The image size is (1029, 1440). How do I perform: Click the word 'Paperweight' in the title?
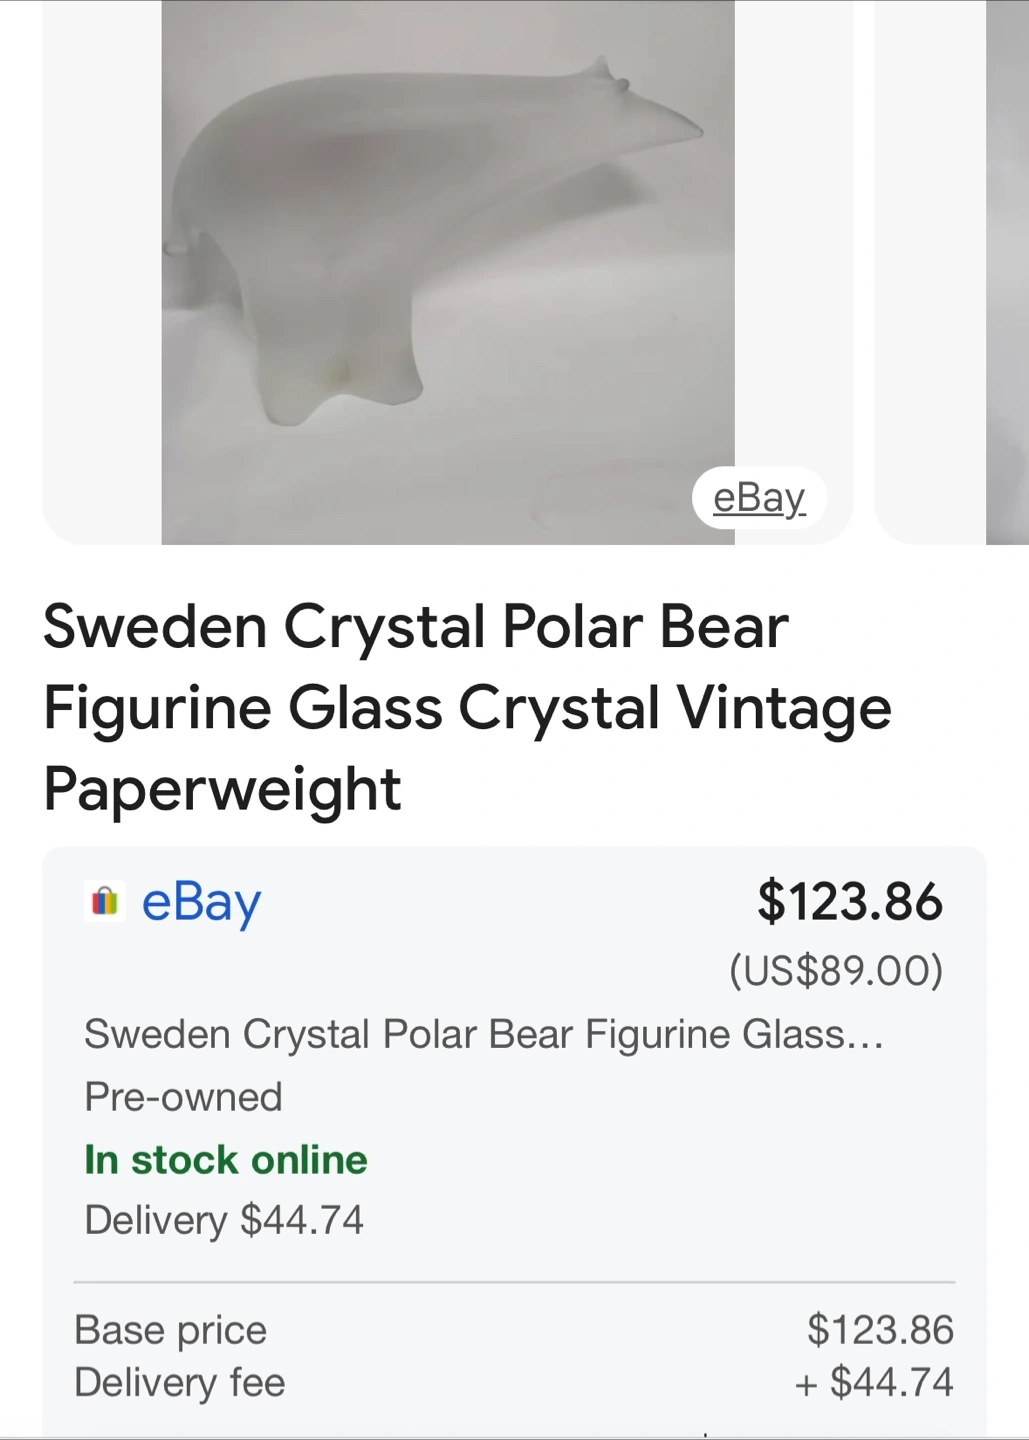click(x=222, y=789)
